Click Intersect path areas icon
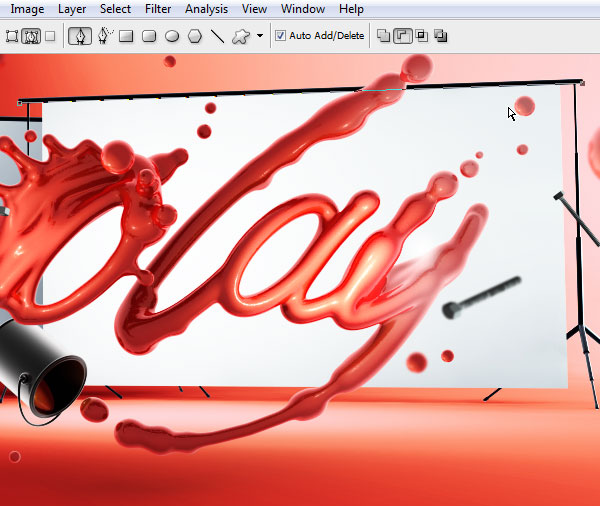 (x=422, y=36)
